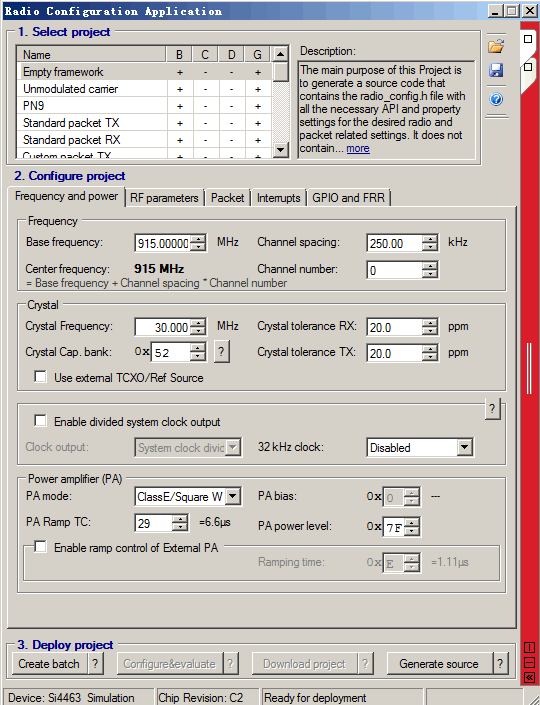Save project with floppy disk icon
This screenshot has width=540, height=705.
pyautogui.click(x=496, y=70)
